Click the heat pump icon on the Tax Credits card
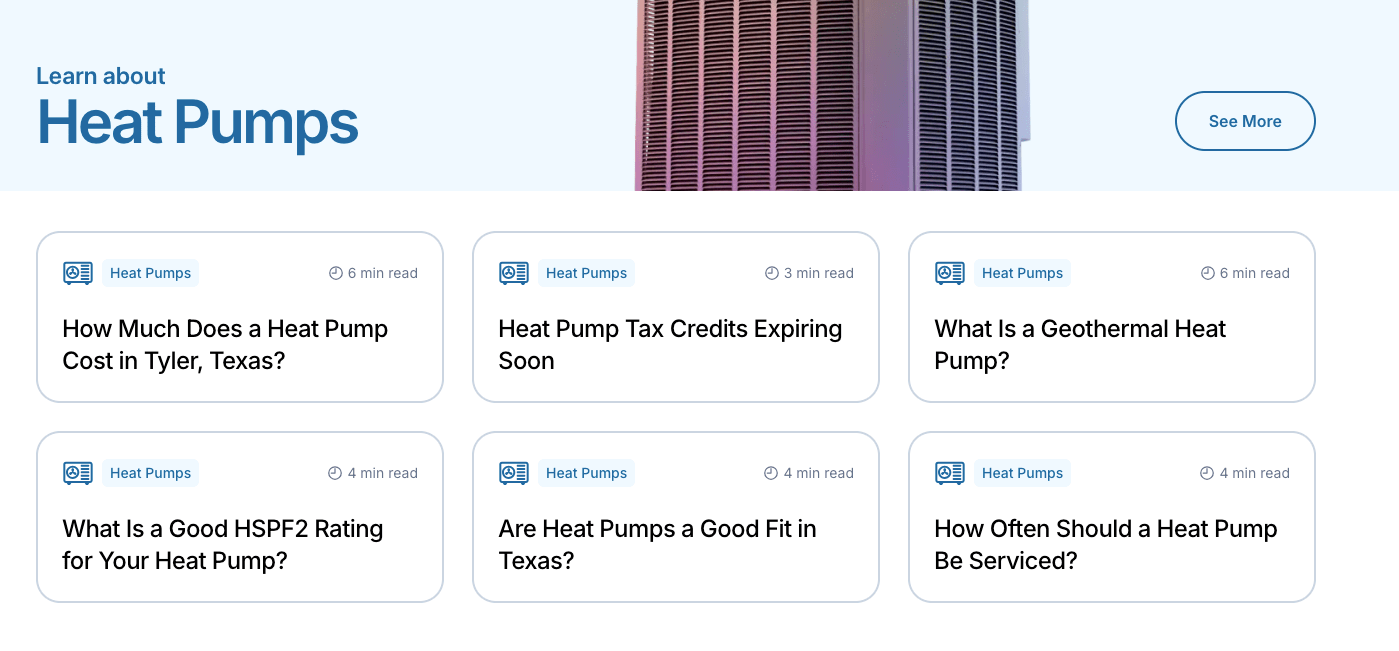Screen dimensions: 1399x651 (x=513, y=272)
